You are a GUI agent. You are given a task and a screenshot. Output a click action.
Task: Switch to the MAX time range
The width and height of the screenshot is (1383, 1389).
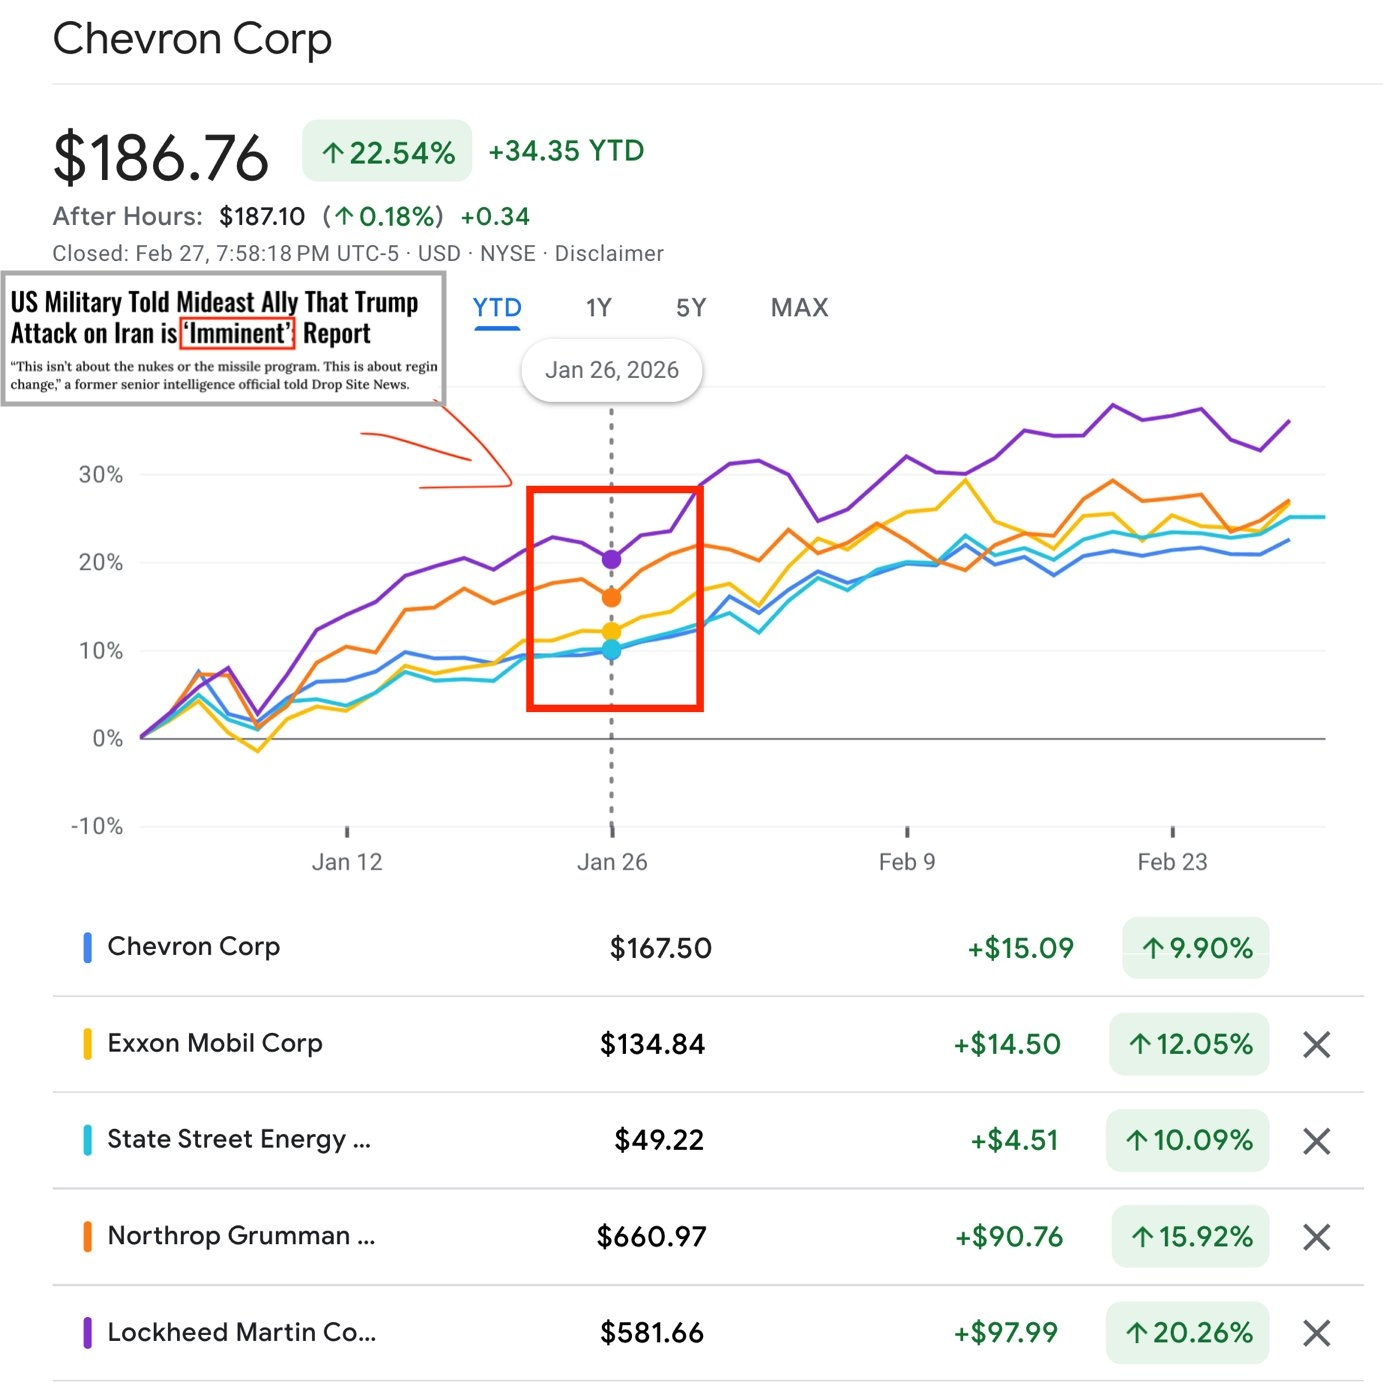[x=799, y=308]
